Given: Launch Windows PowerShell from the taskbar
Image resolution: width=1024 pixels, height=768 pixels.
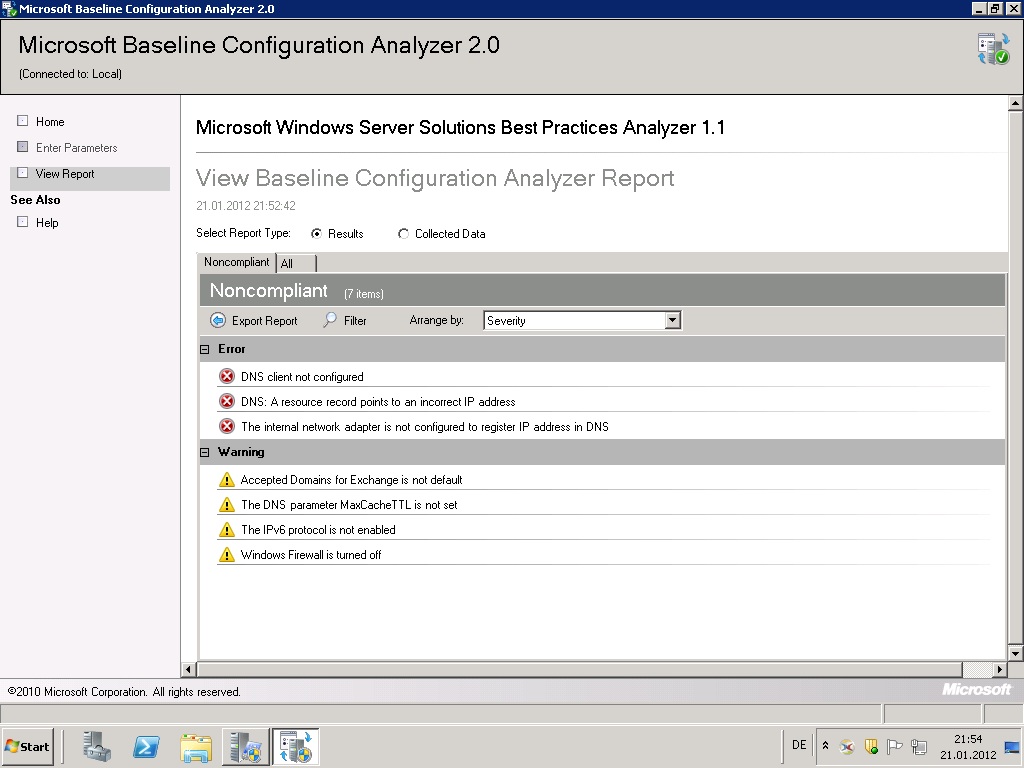Looking at the screenshot, I should (147, 746).
